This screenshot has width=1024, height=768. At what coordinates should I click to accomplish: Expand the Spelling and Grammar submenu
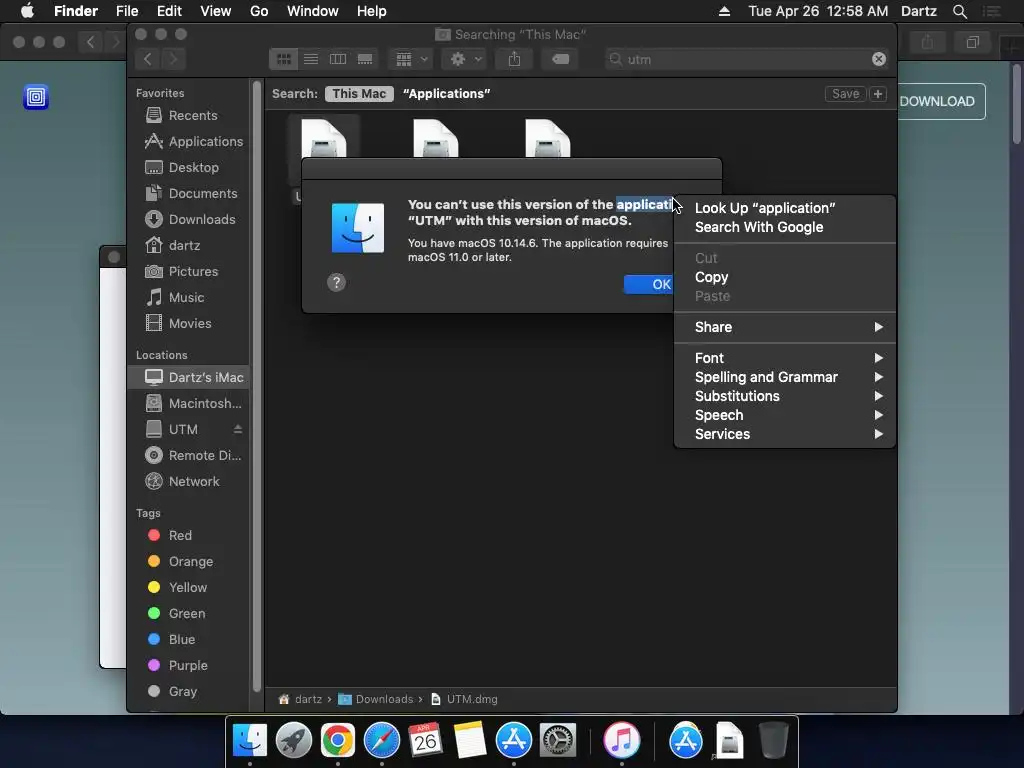click(784, 377)
